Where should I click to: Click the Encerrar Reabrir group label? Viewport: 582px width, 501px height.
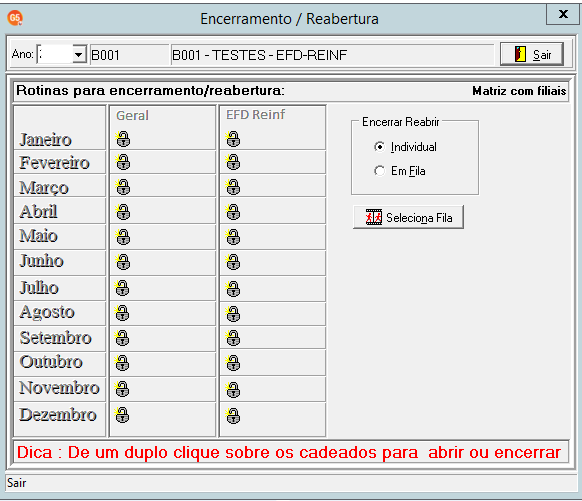400,122
